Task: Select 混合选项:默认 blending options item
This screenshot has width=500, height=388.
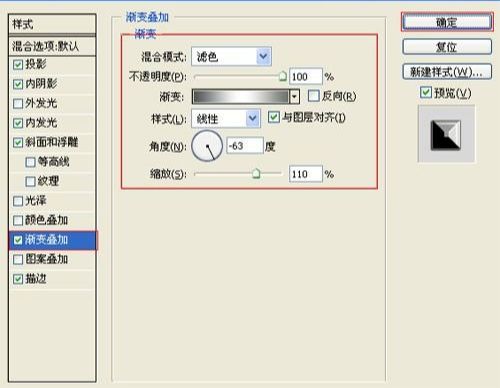Action: 52,46
